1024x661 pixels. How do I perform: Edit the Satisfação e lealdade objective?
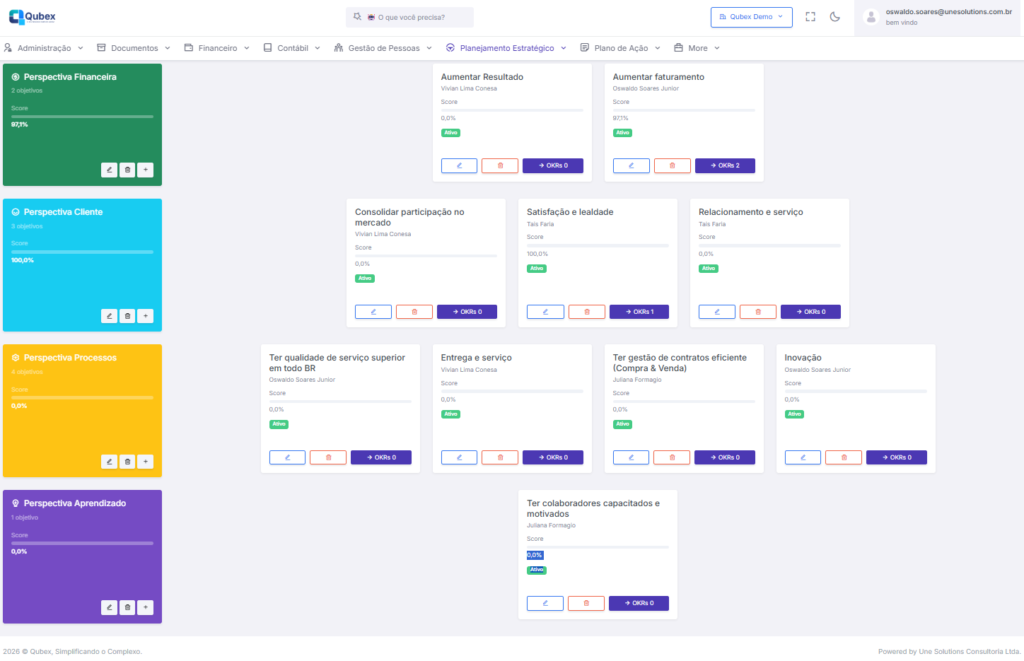coord(545,312)
